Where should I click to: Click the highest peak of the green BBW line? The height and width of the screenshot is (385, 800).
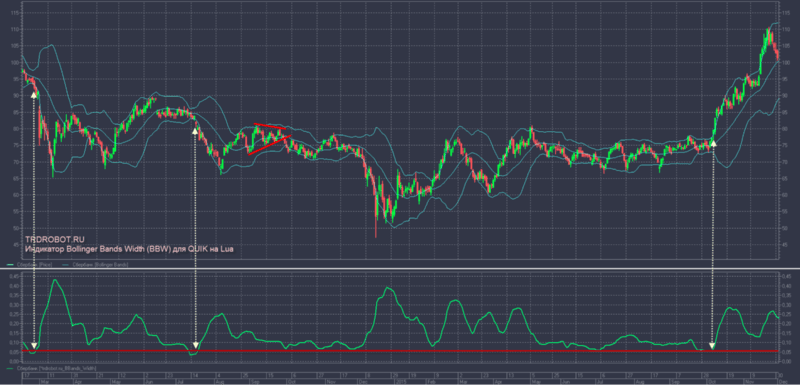[55, 279]
